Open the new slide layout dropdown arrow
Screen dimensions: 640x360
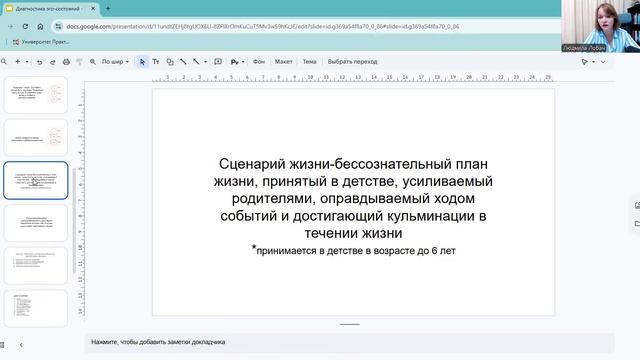coord(27,62)
